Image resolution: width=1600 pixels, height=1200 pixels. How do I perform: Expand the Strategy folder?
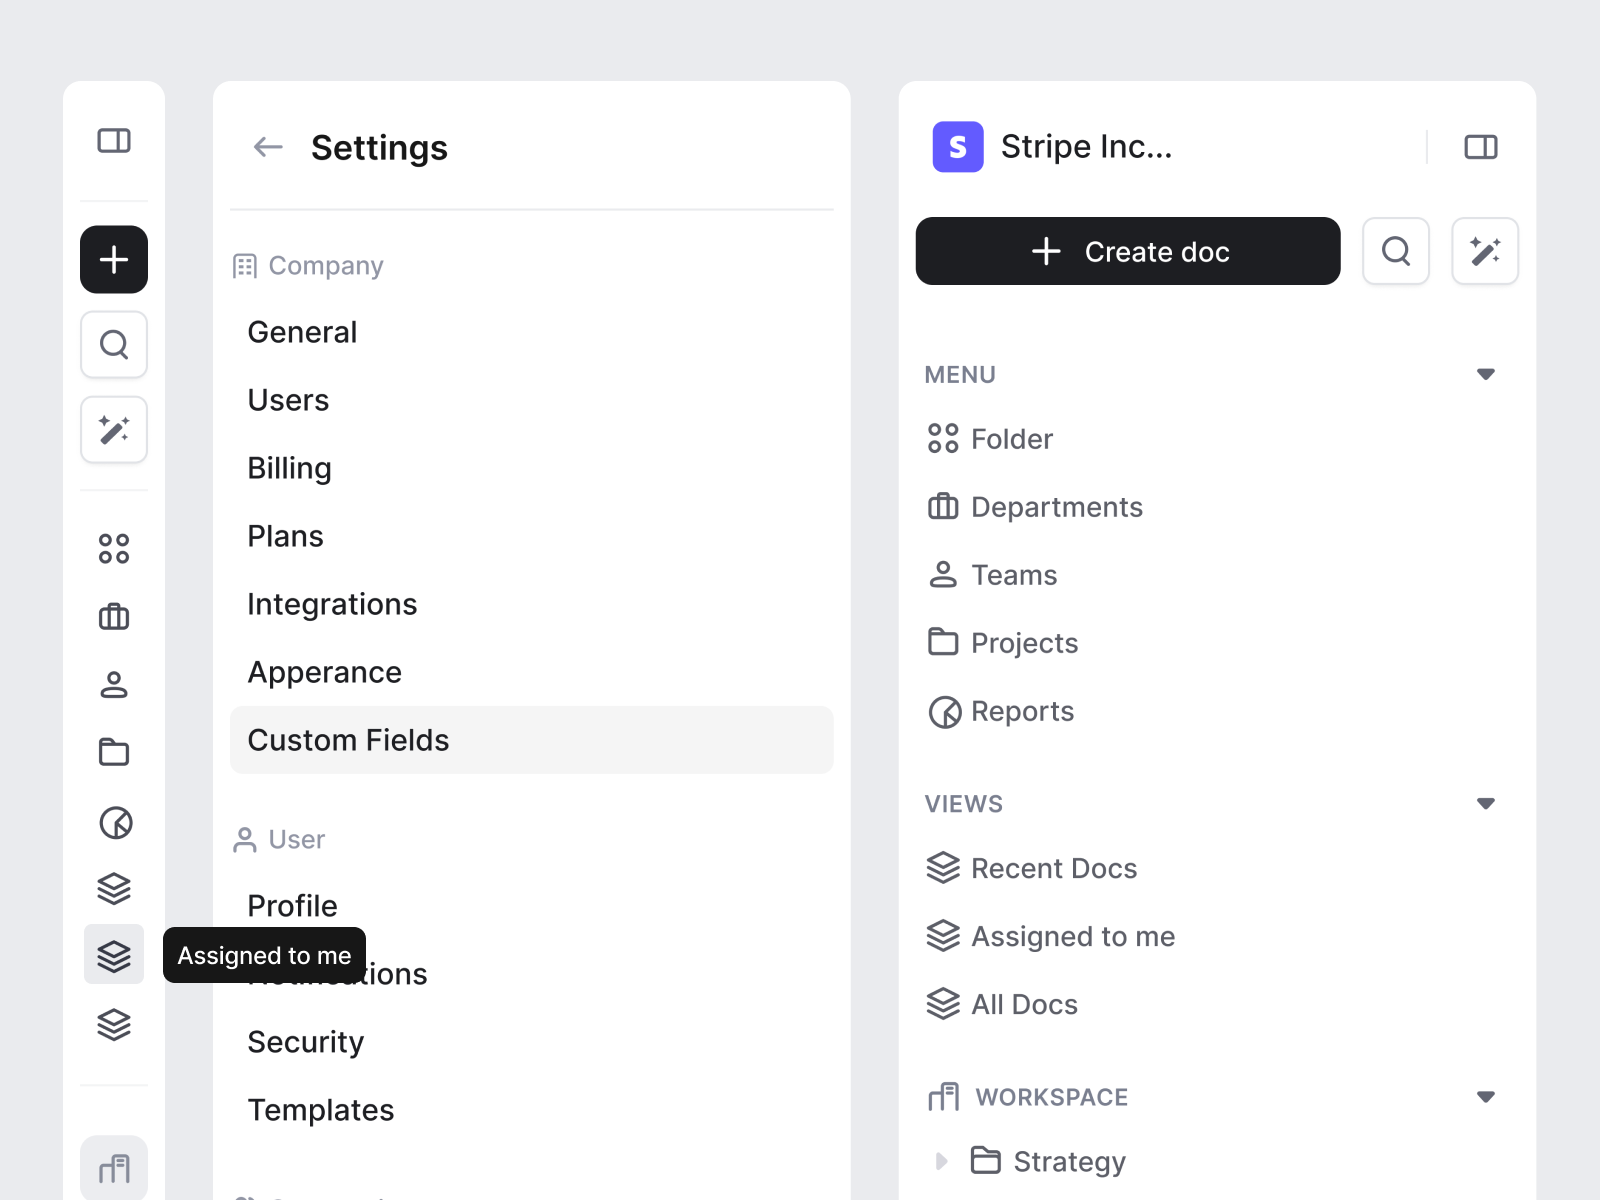pos(941,1161)
